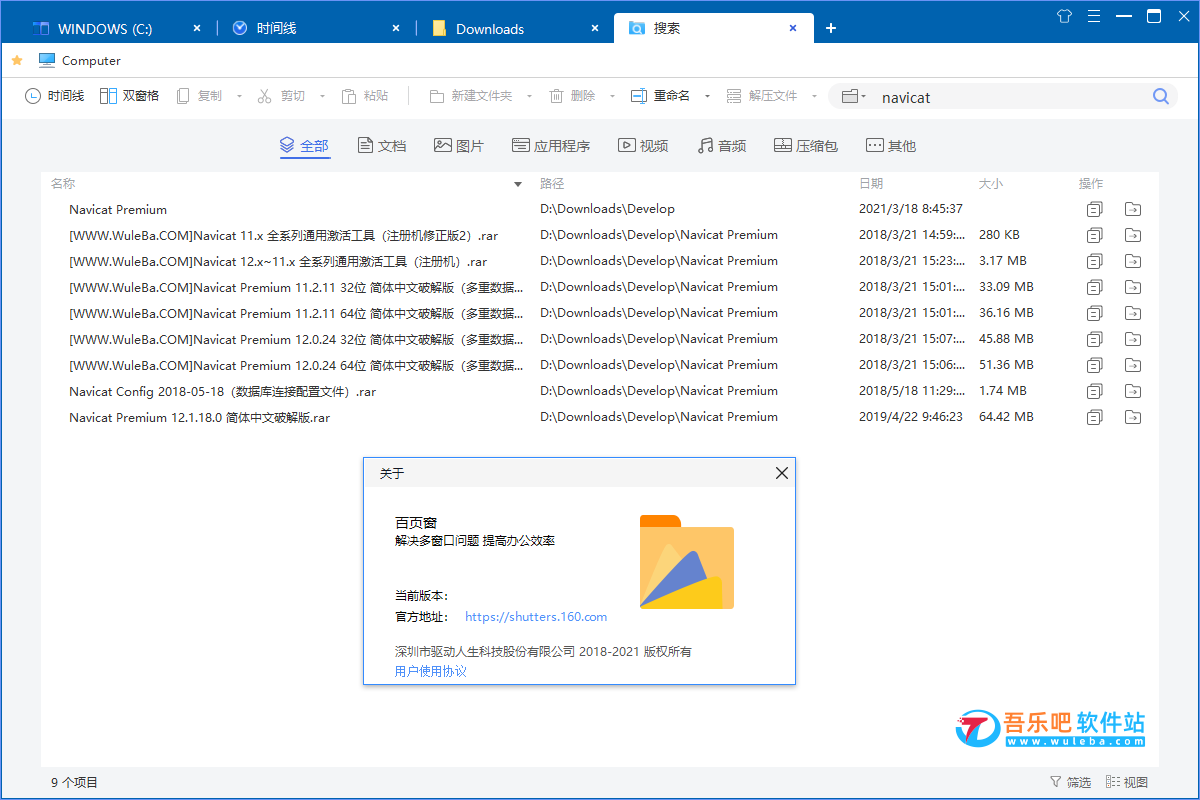Select the 视频 (Video) filter
Screen dimensions: 1200x800
(x=643, y=146)
